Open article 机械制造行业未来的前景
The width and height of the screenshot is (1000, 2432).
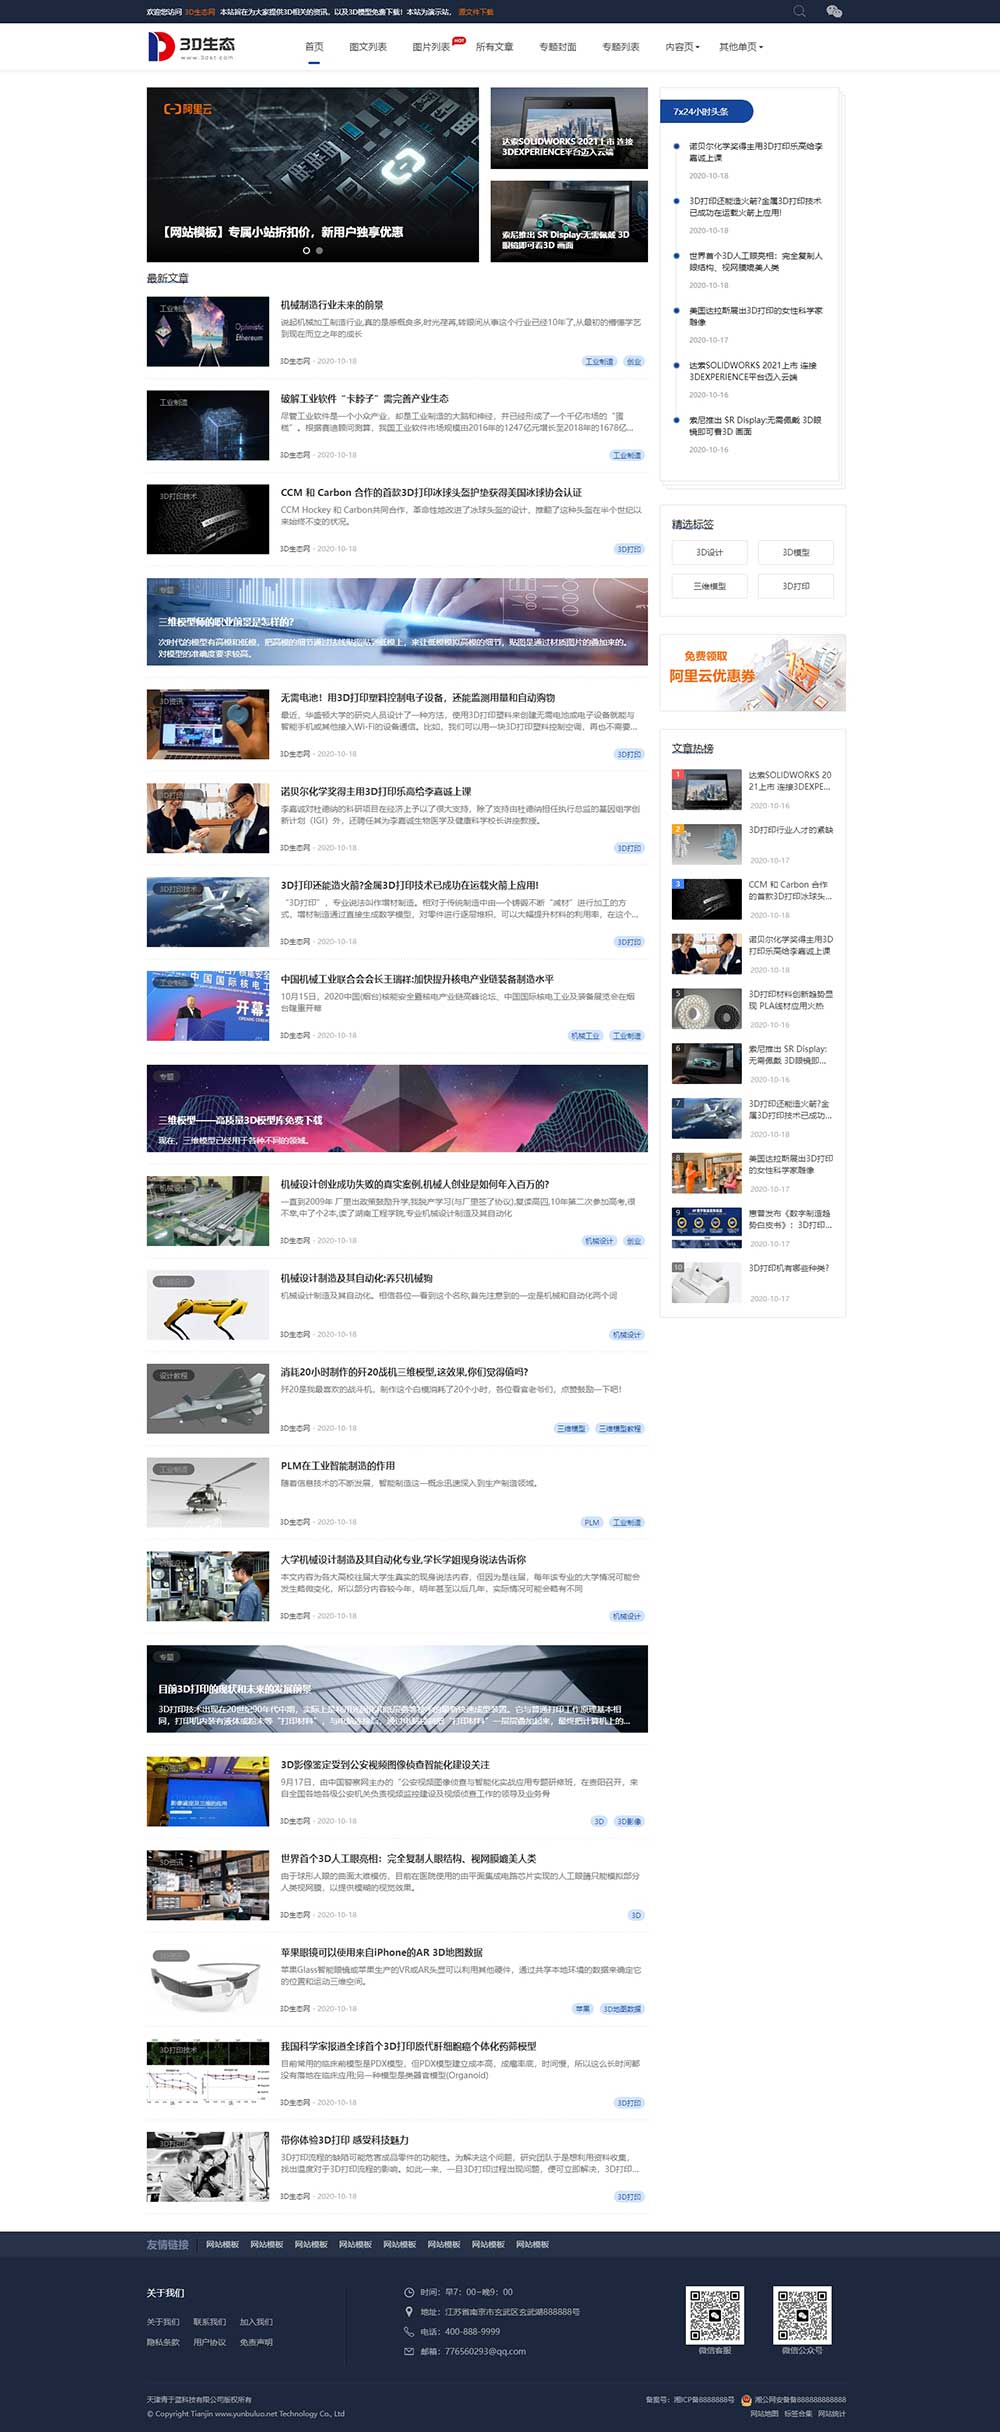coord(332,305)
